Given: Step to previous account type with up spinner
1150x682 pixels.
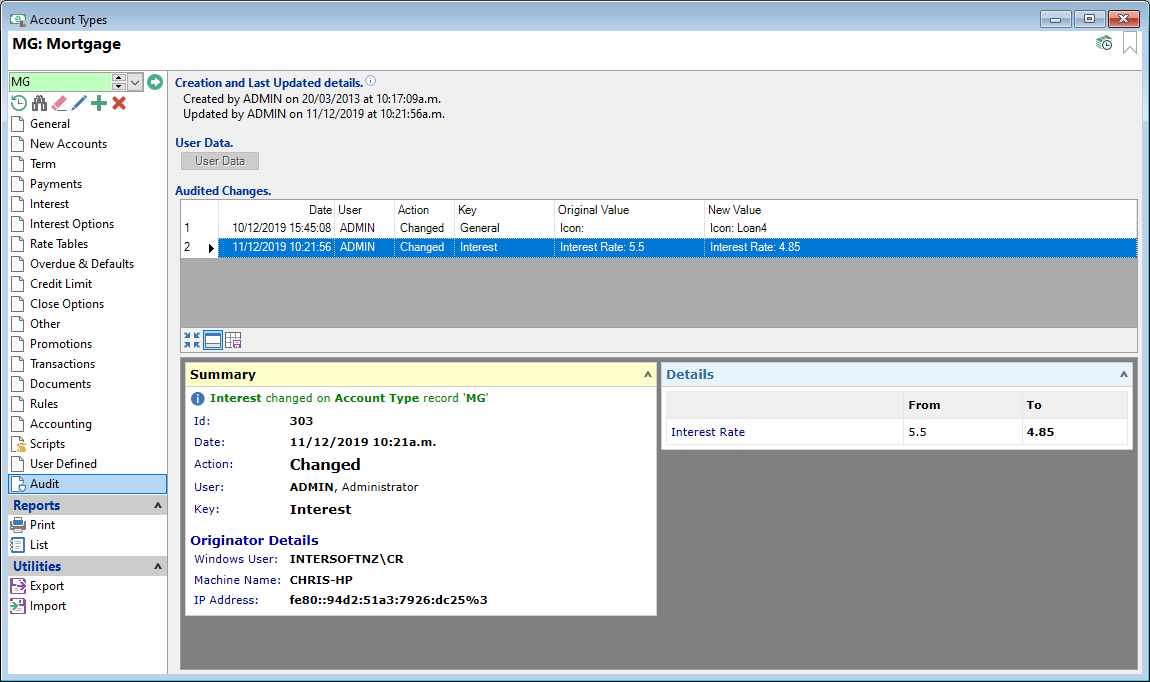Looking at the screenshot, I should click(x=119, y=78).
